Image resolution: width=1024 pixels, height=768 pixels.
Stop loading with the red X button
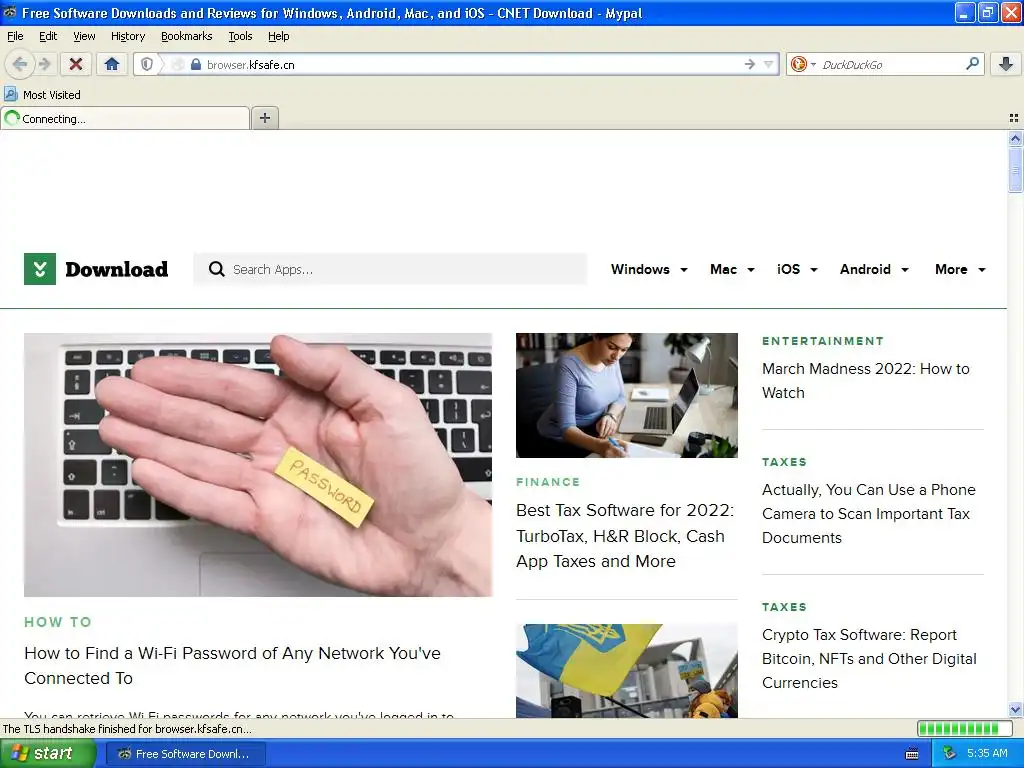[76, 64]
